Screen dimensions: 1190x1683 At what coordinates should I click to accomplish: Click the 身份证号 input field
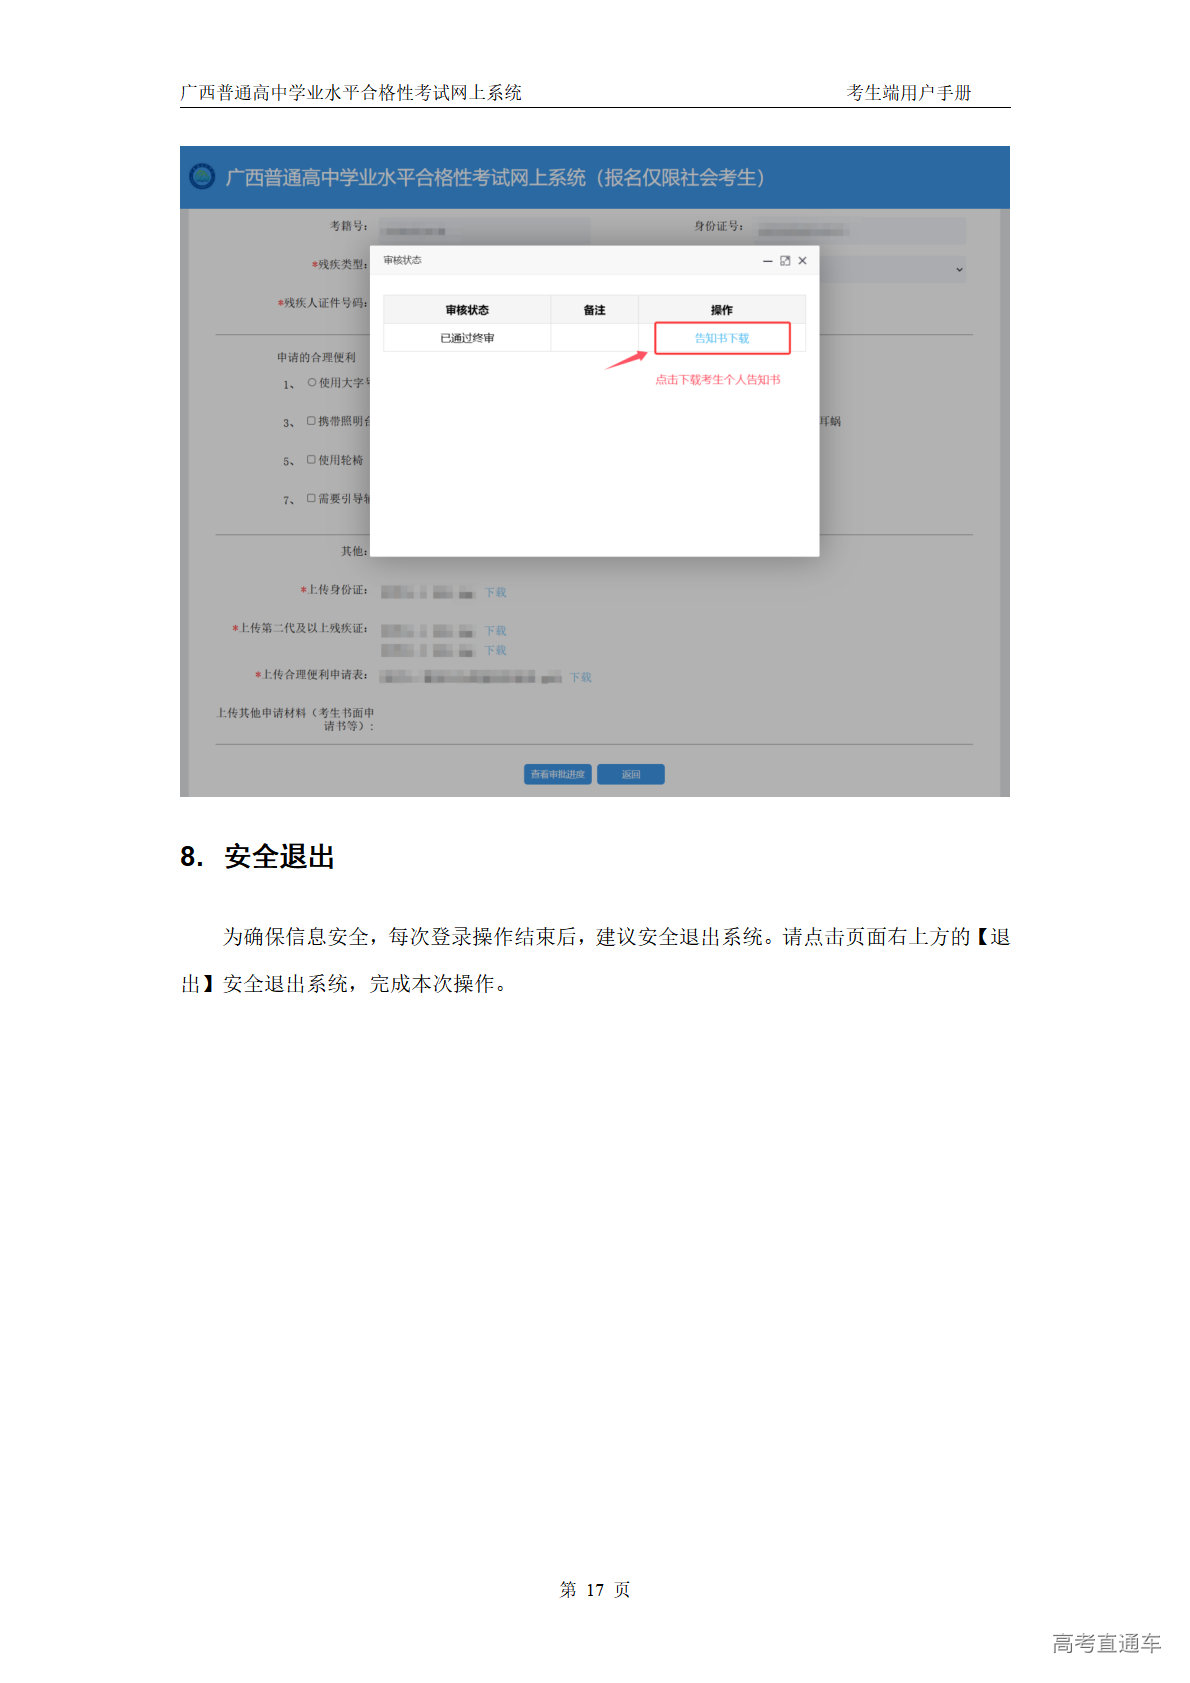(860, 230)
